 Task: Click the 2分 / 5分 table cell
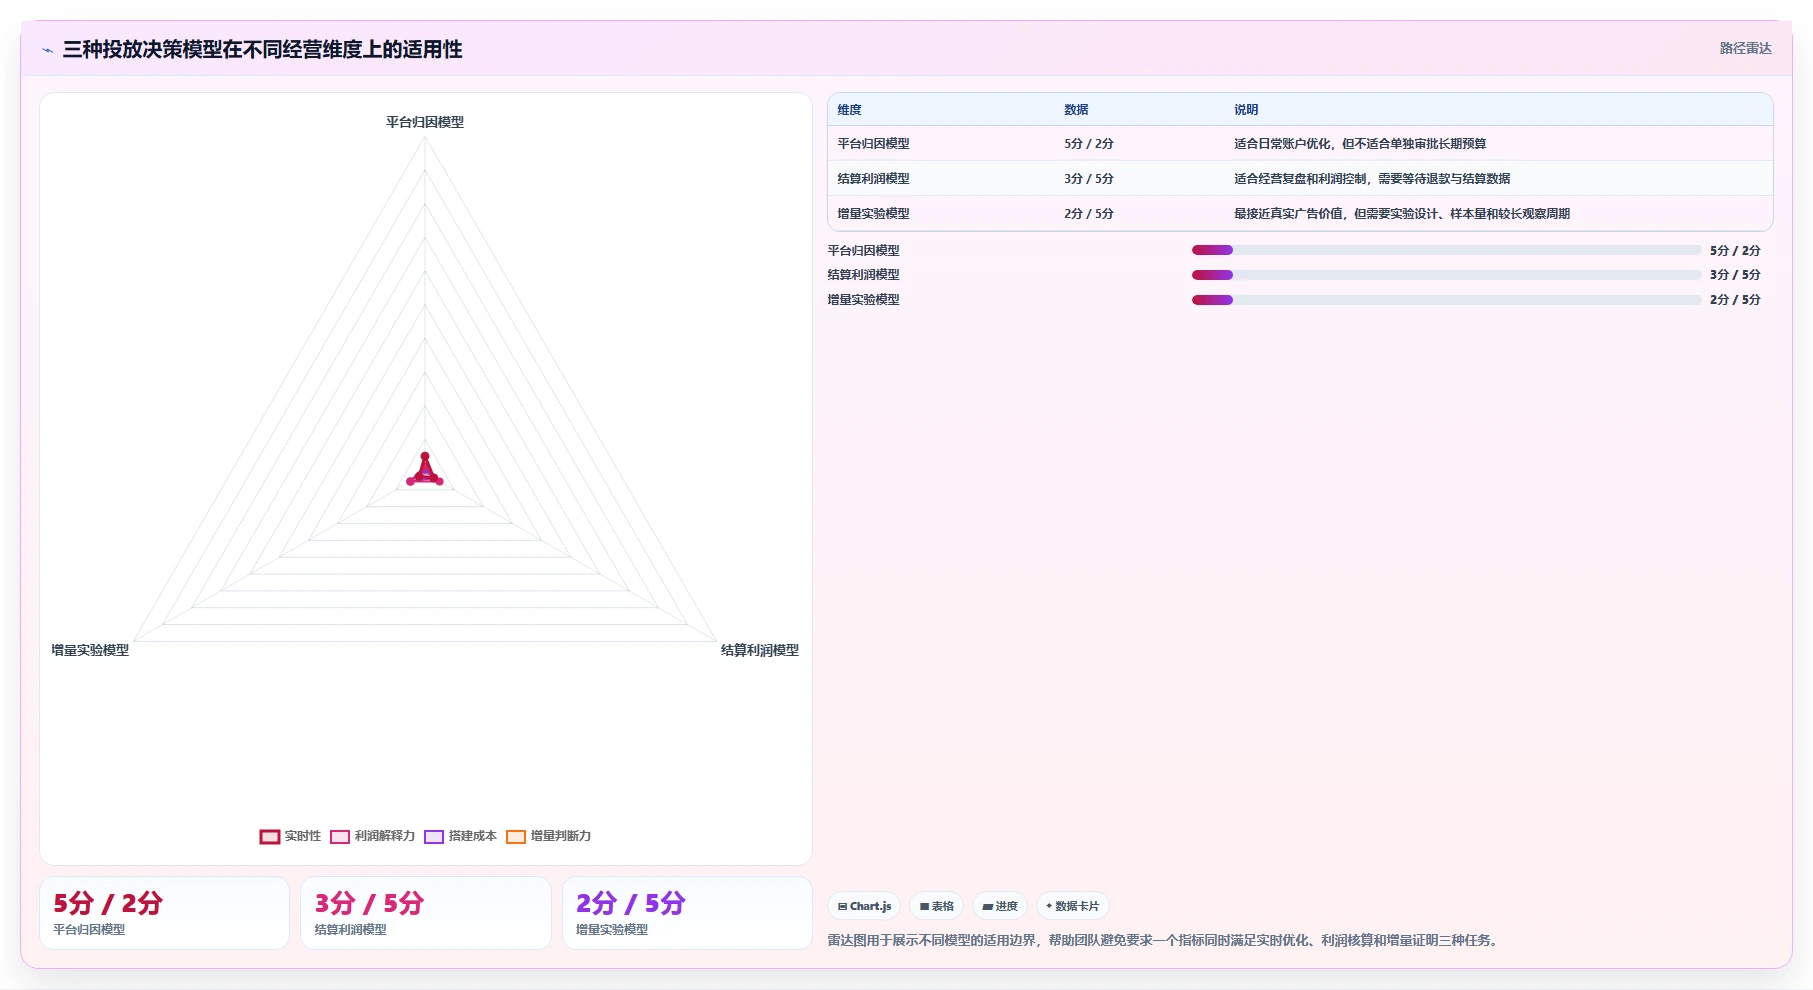pos(1089,214)
